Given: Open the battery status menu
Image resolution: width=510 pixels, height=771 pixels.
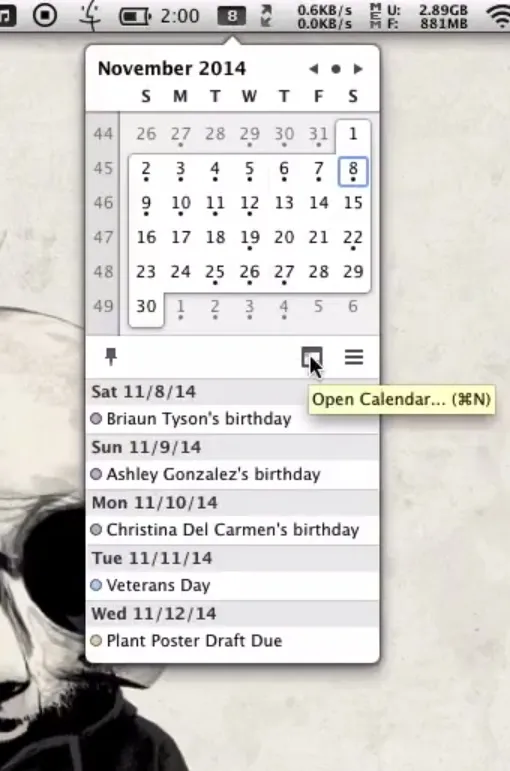Looking at the screenshot, I should (135, 17).
